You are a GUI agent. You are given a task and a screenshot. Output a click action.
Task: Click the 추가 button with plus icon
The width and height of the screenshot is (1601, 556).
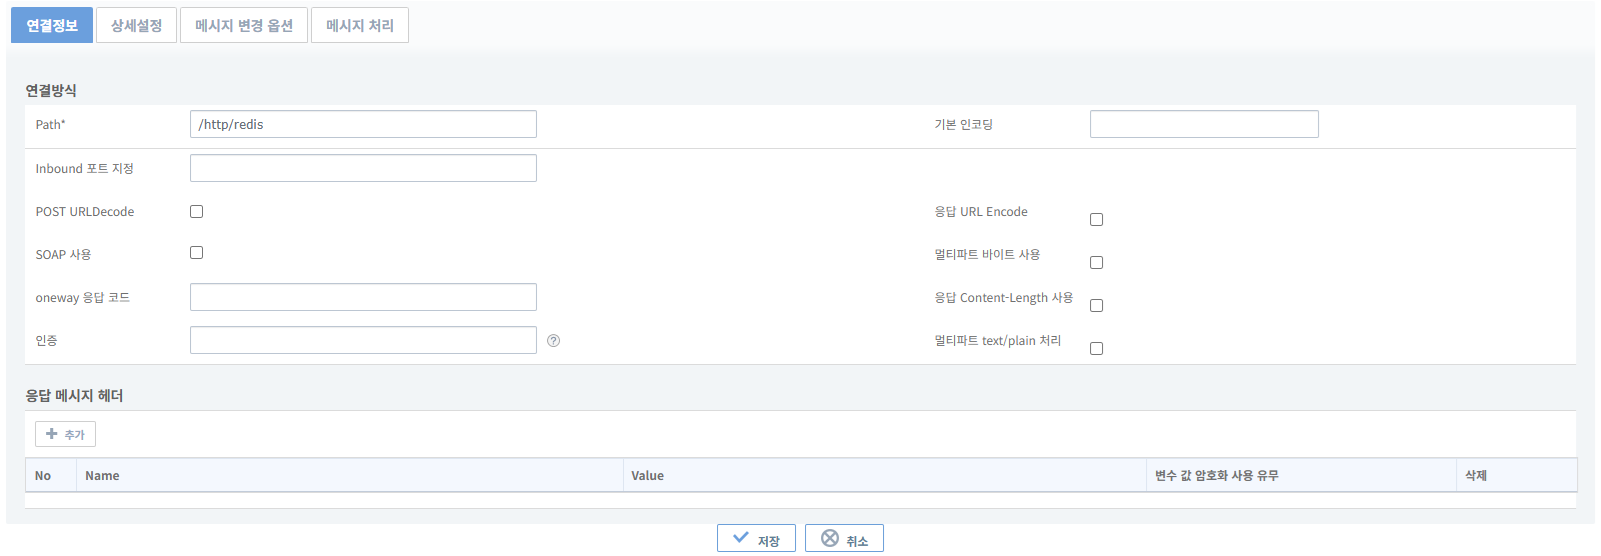[x=66, y=434]
